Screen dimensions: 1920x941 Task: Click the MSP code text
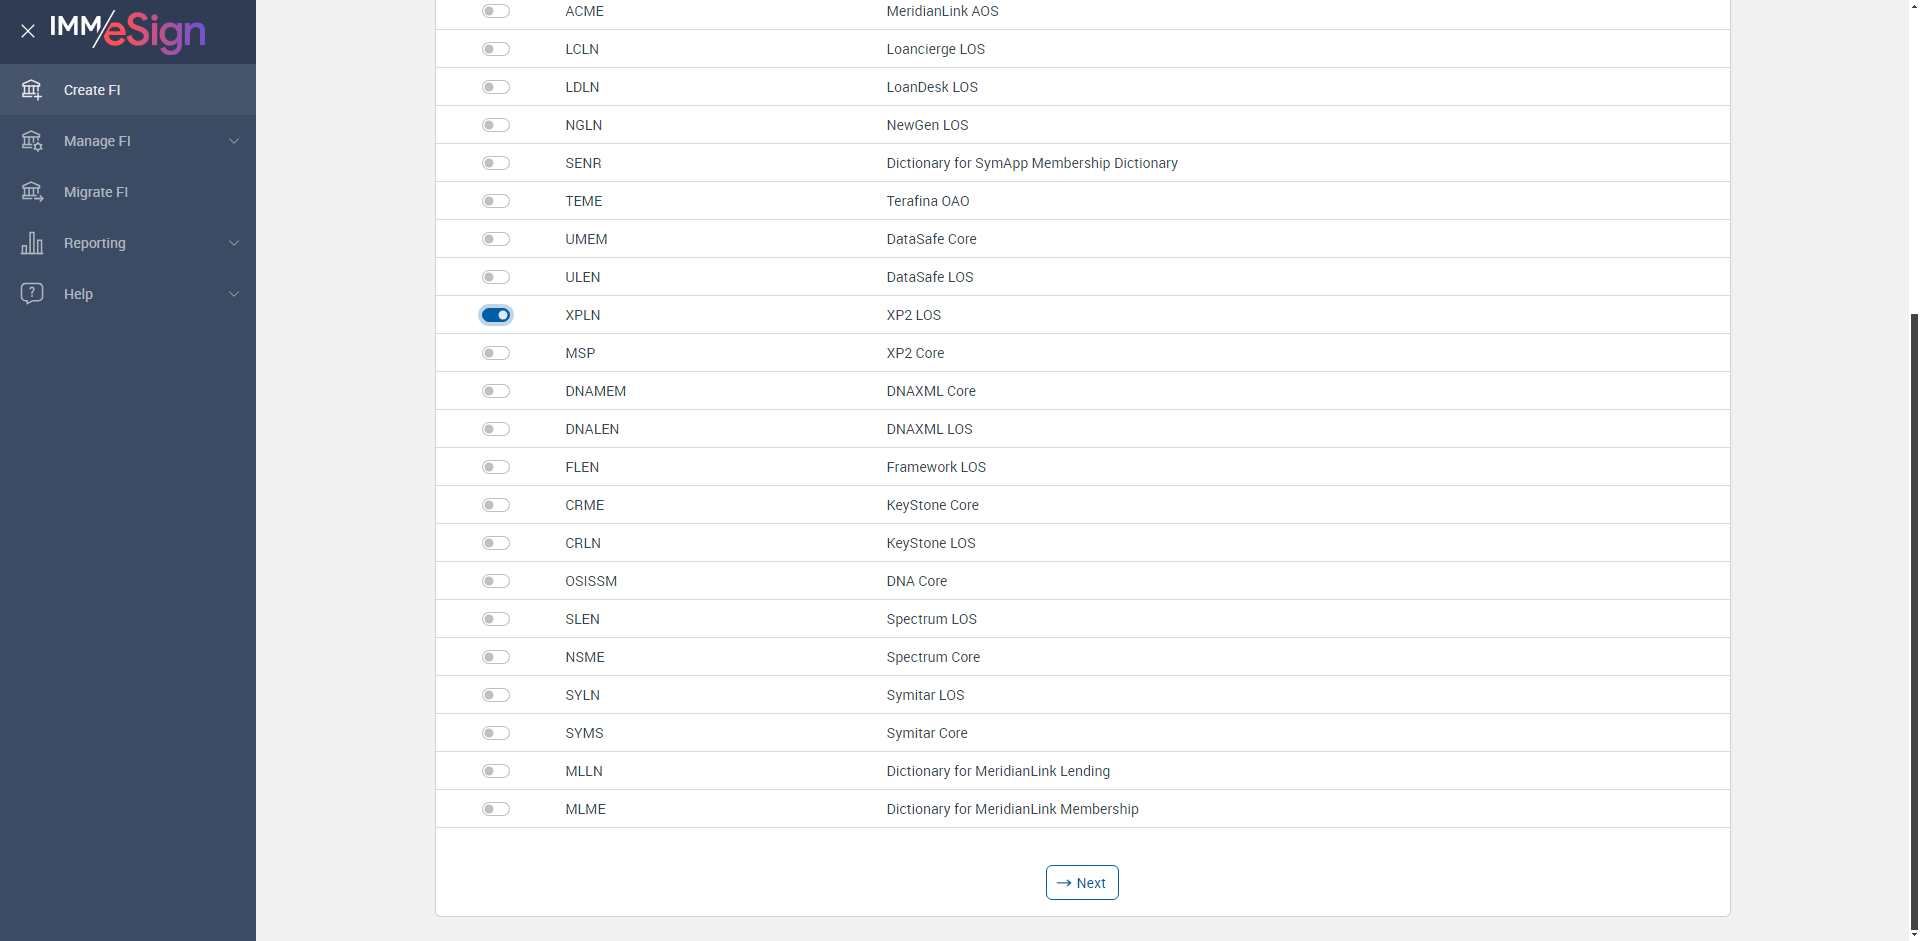(x=580, y=353)
